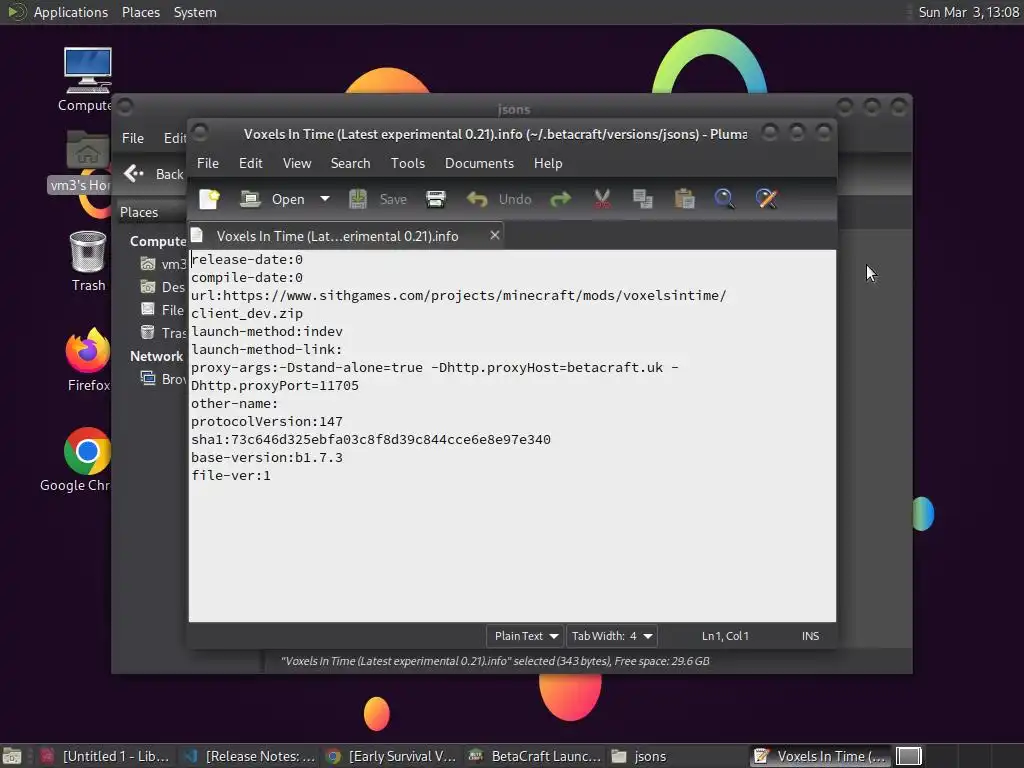Click the release-date:0 line
This screenshot has height=768, width=1024.
tap(247, 260)
